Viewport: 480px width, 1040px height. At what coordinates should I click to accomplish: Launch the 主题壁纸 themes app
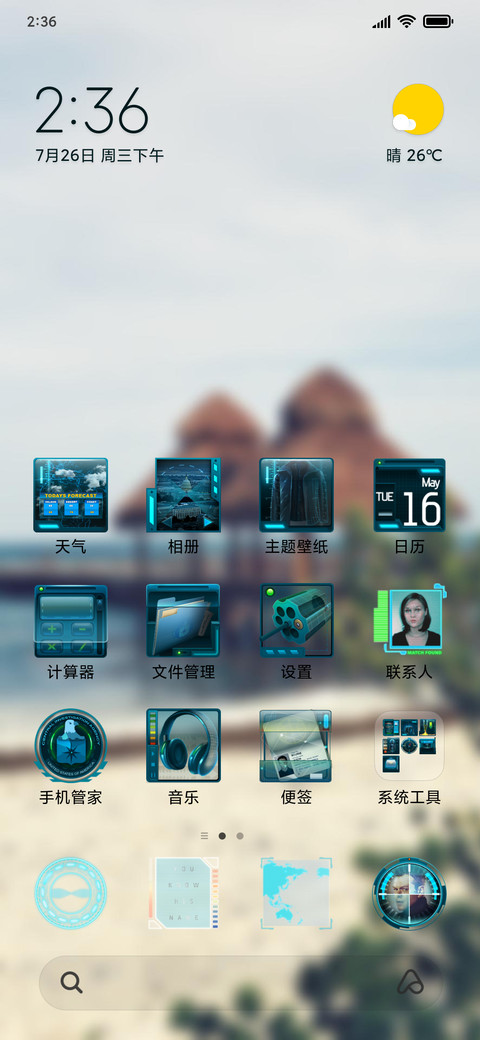tap(296, 495)
